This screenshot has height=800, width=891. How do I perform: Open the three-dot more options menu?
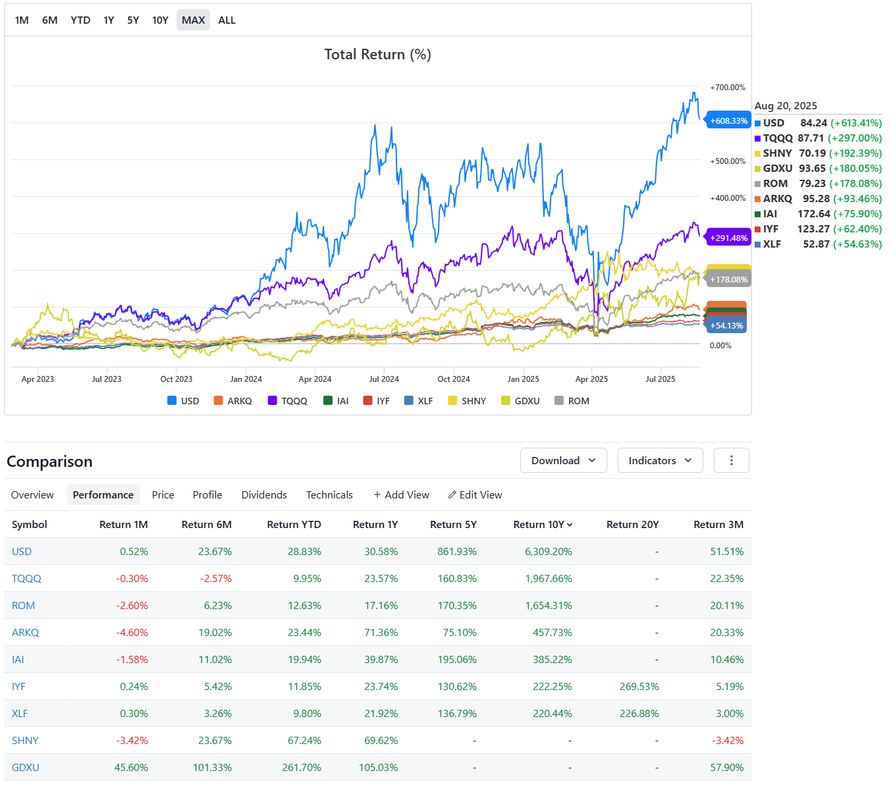[x=731, y=461]
